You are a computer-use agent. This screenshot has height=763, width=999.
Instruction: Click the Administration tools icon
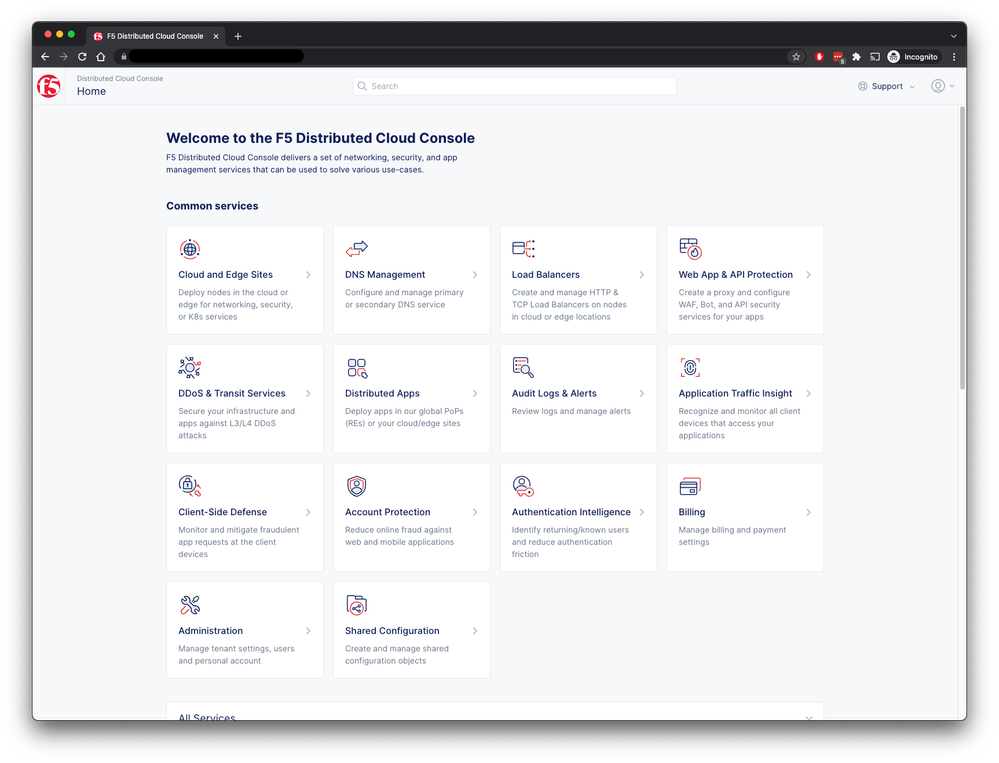click(x=189, y=605)
